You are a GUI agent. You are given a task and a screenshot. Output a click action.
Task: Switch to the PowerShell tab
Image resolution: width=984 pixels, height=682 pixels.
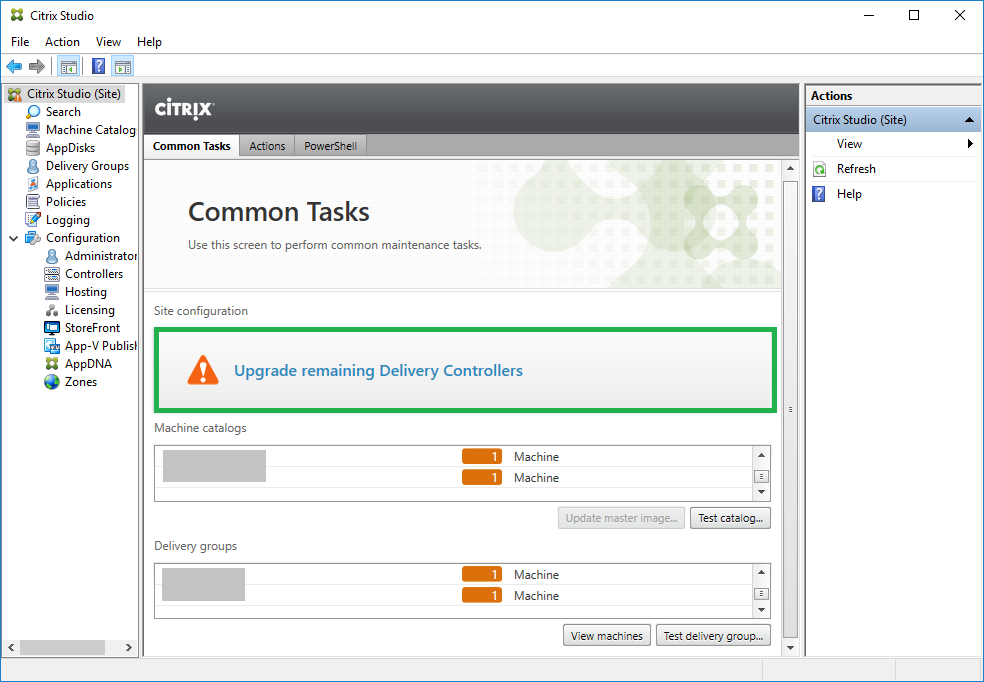click(x=330, y=146)
